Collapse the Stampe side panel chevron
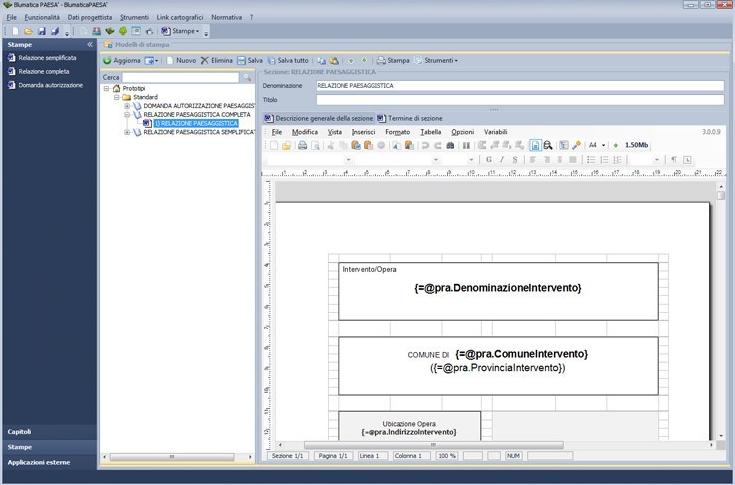This screenshot has height=485, width=735. tap(90, 44)
